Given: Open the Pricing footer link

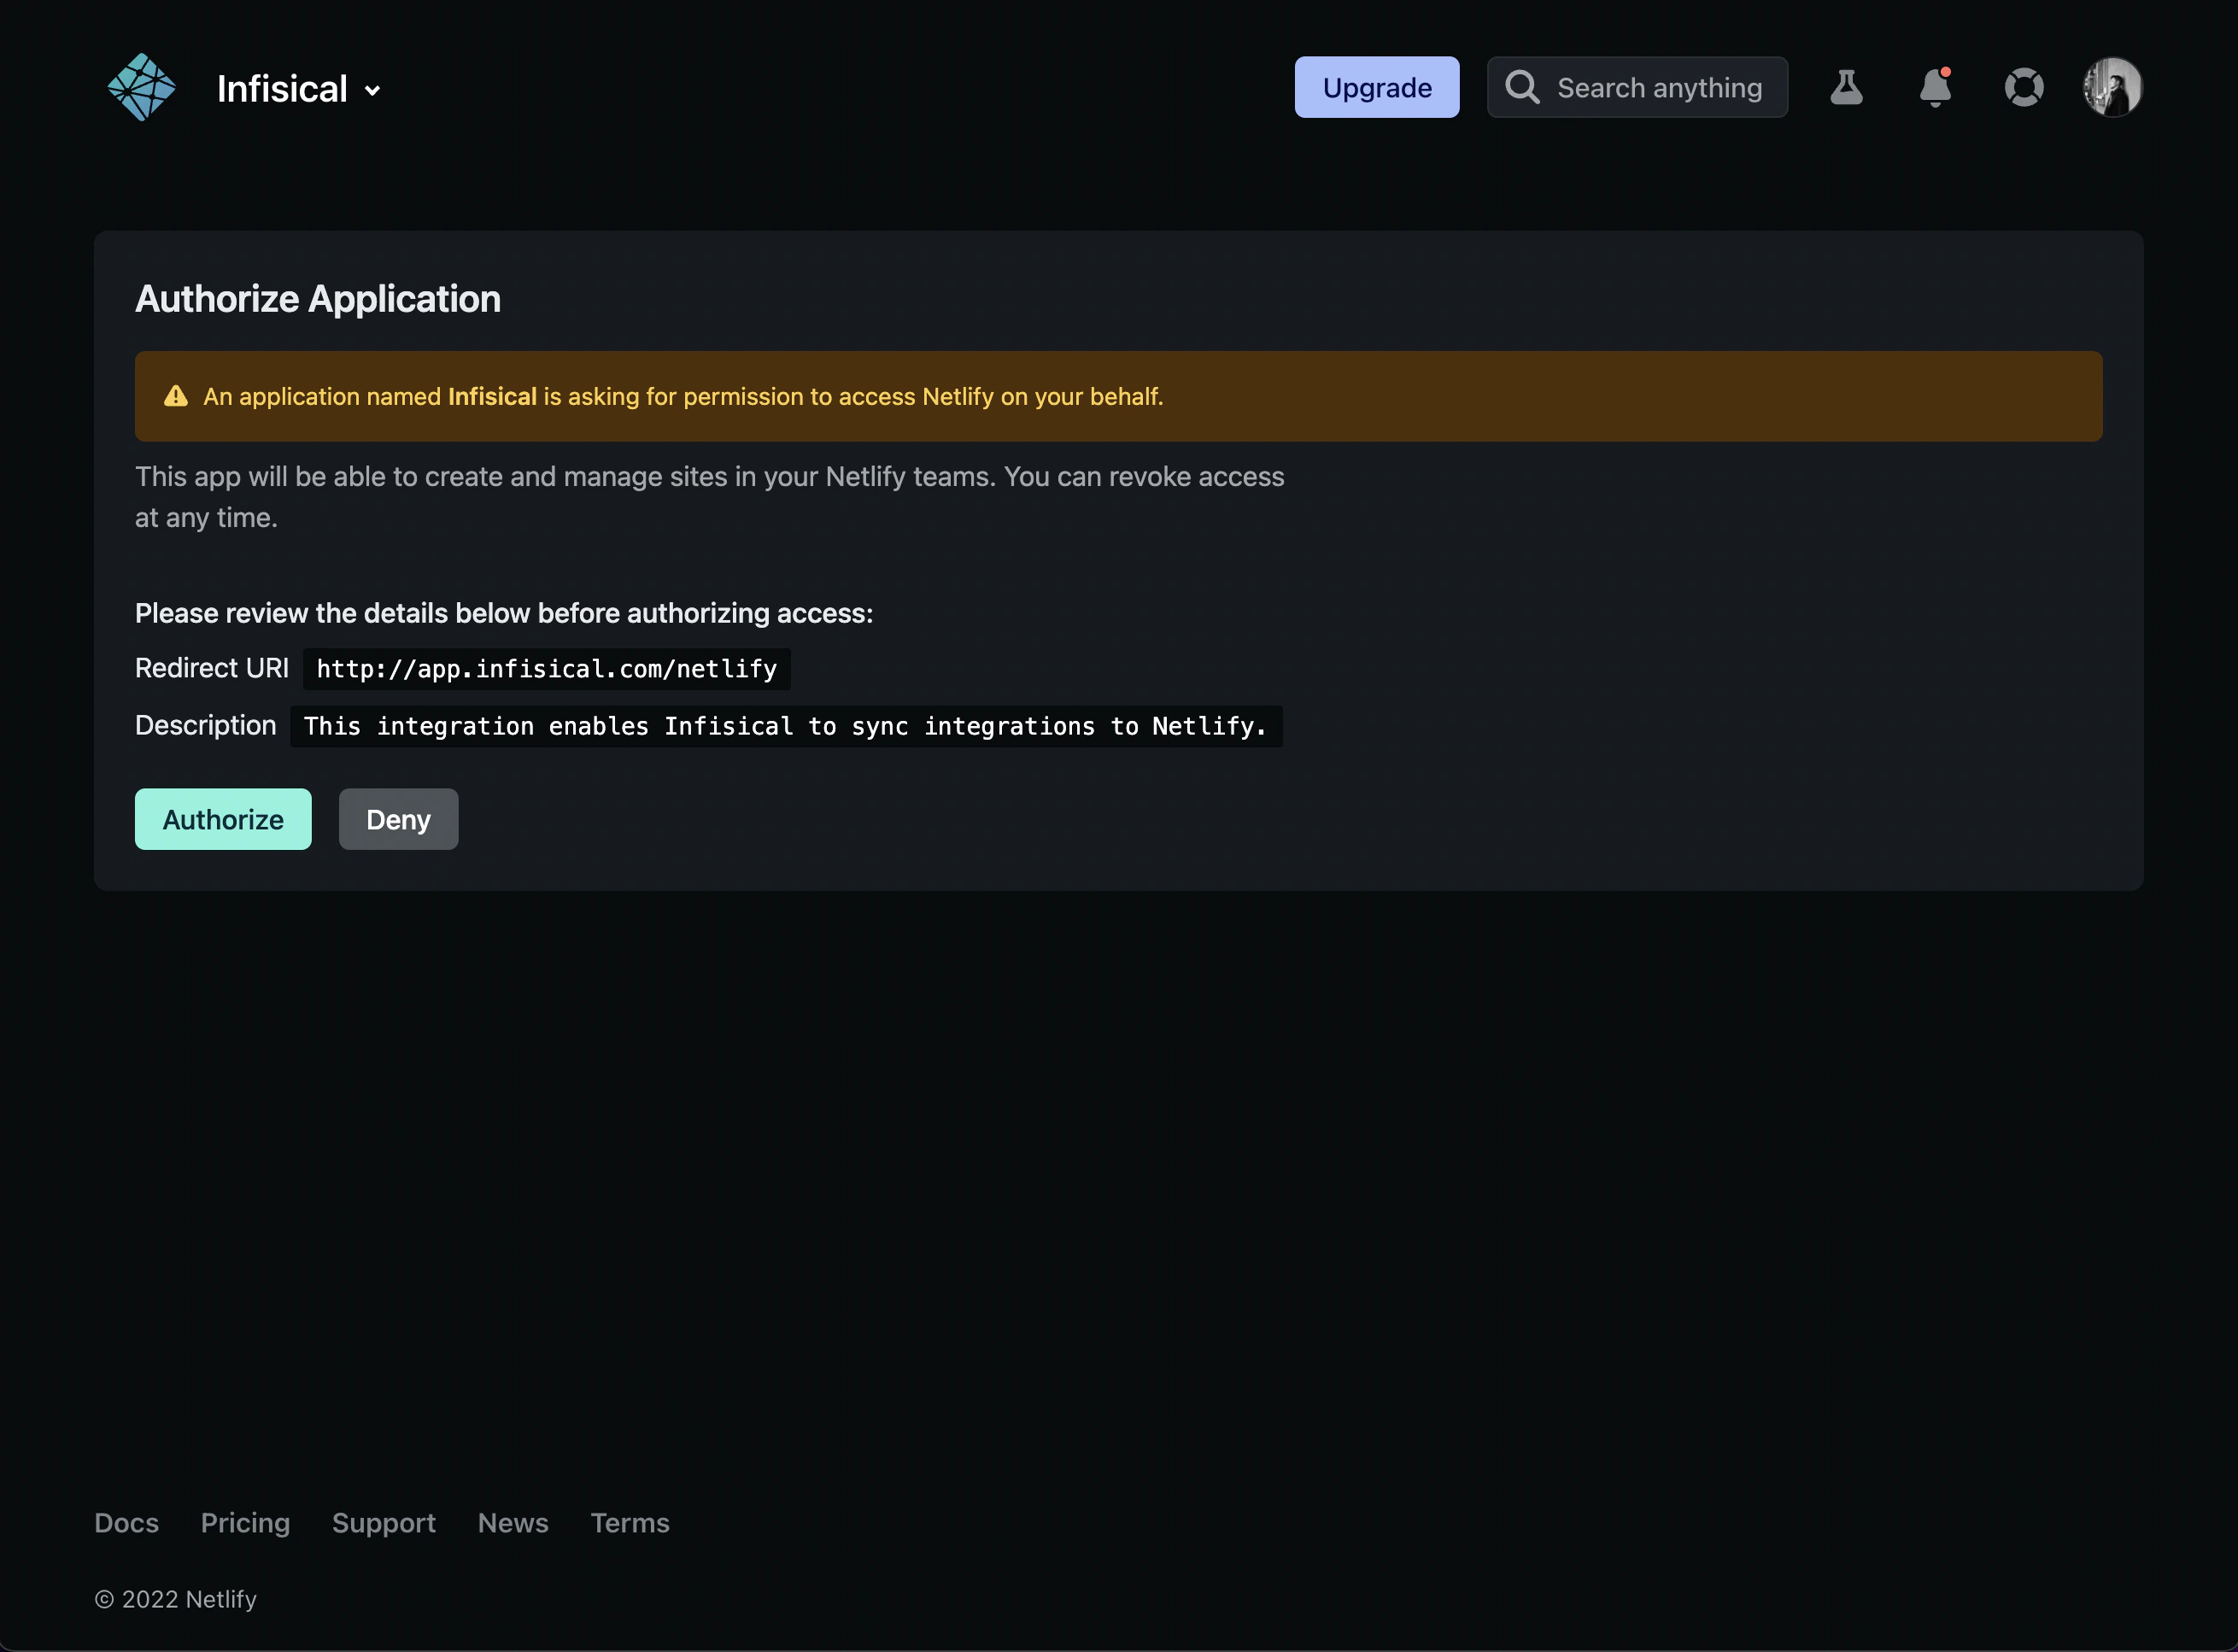Looking at the screenshot, I should tap(245, 1522).
